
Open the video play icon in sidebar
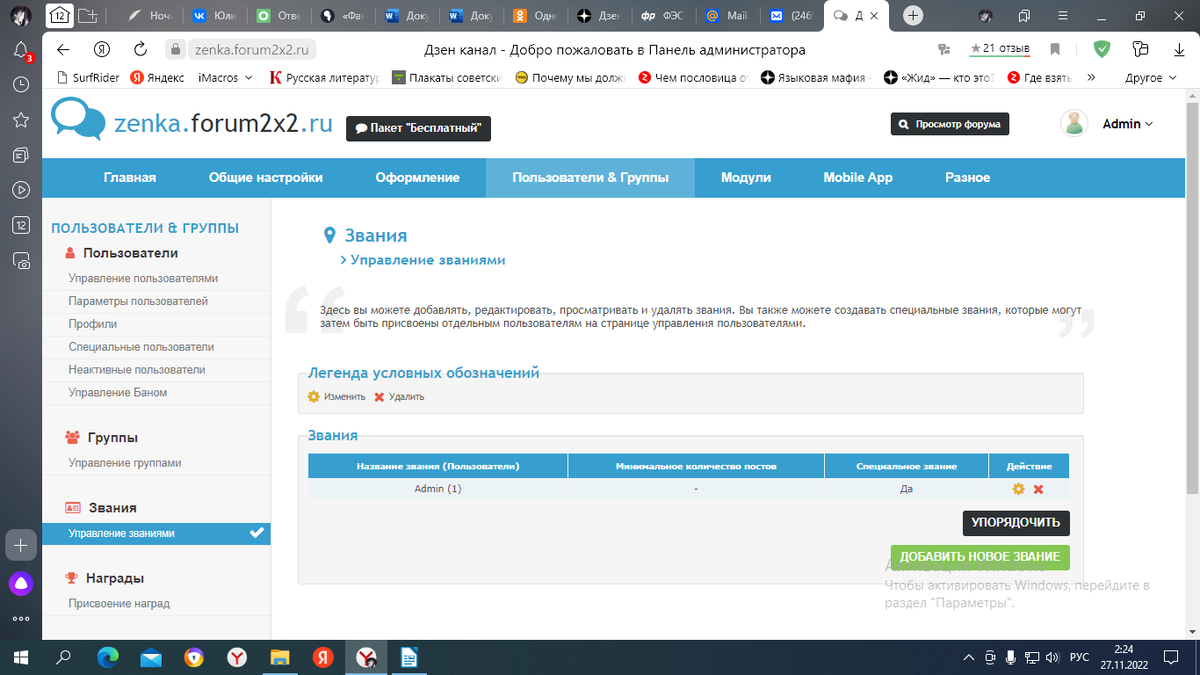21,189
